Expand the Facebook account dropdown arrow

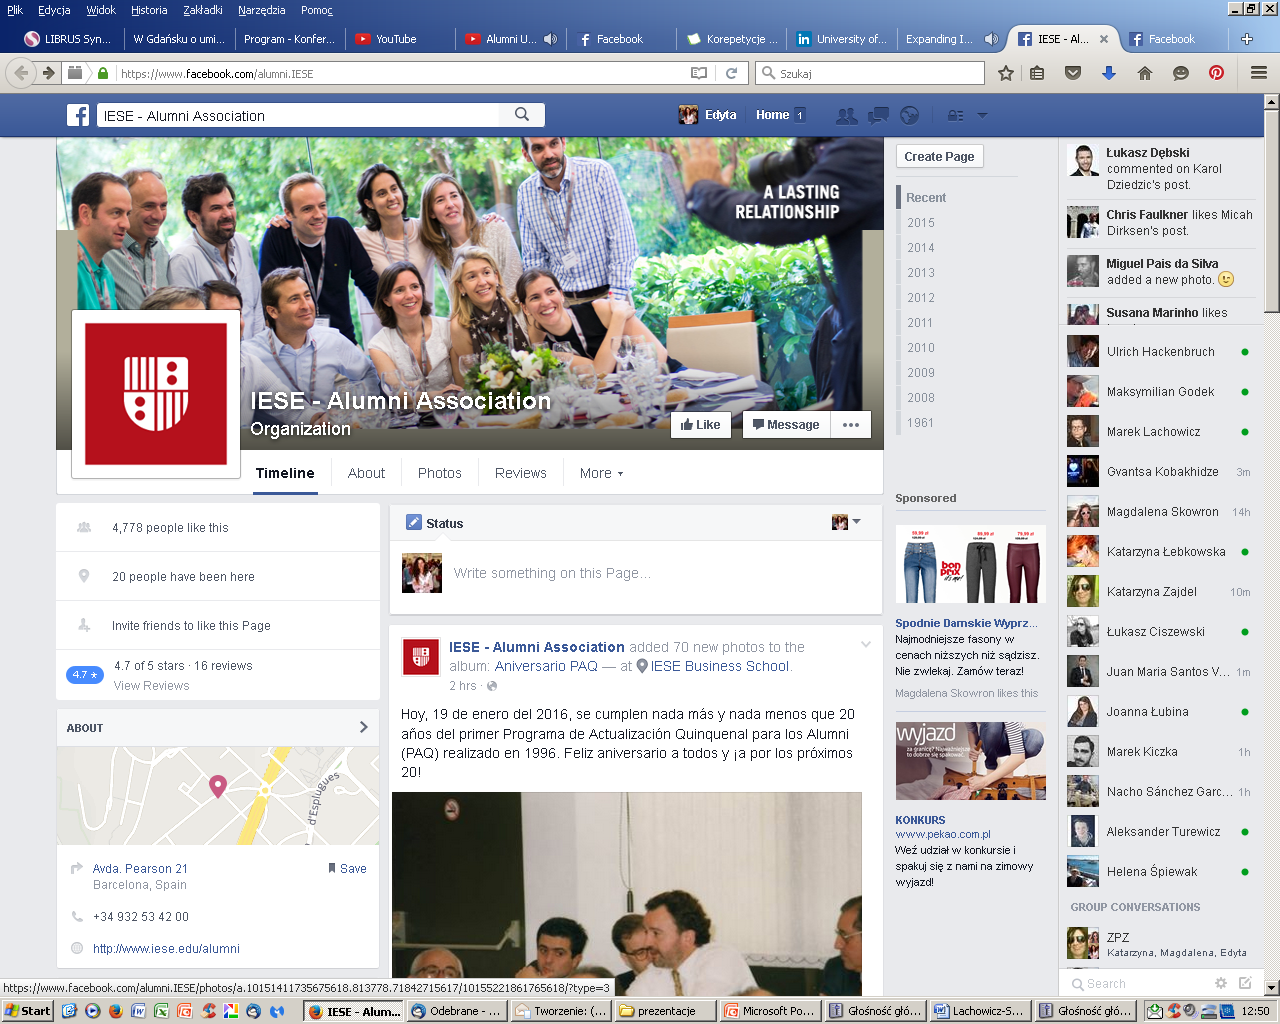(x=982, y=115)
